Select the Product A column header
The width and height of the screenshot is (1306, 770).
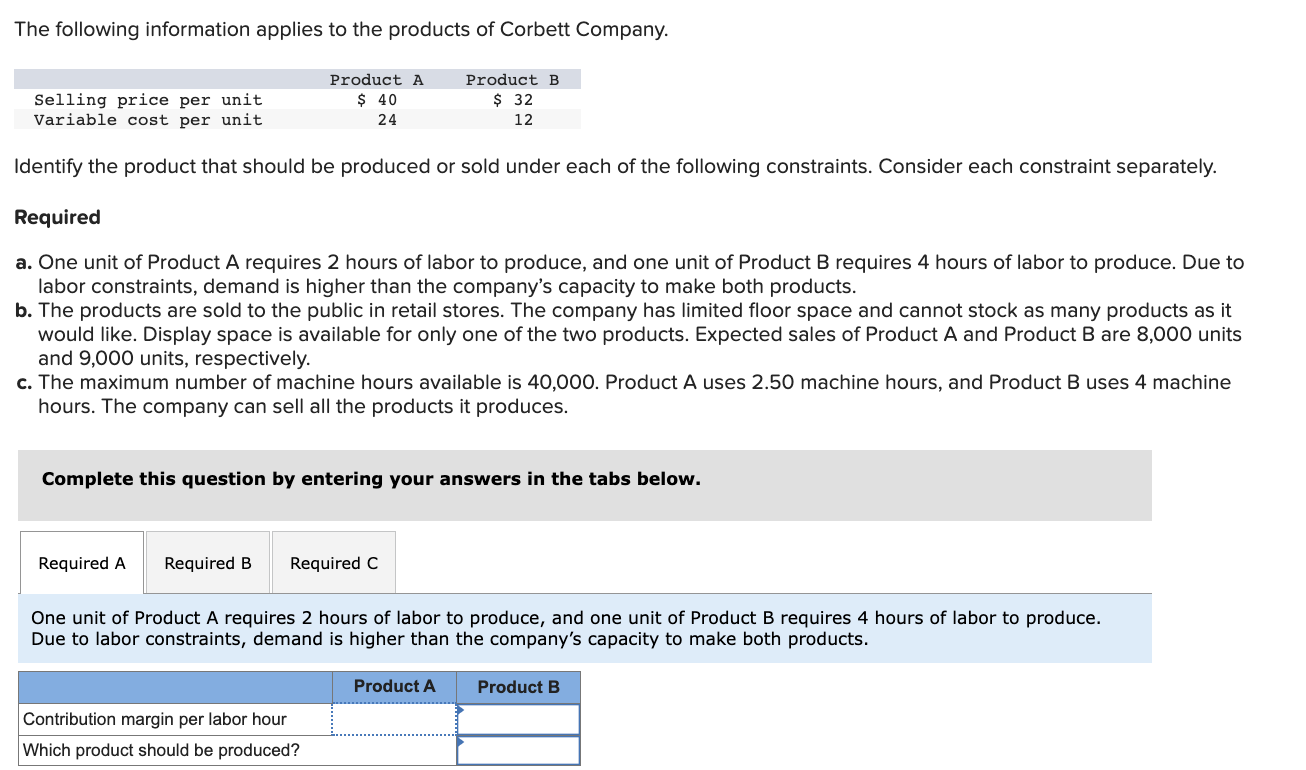point(394,686)
